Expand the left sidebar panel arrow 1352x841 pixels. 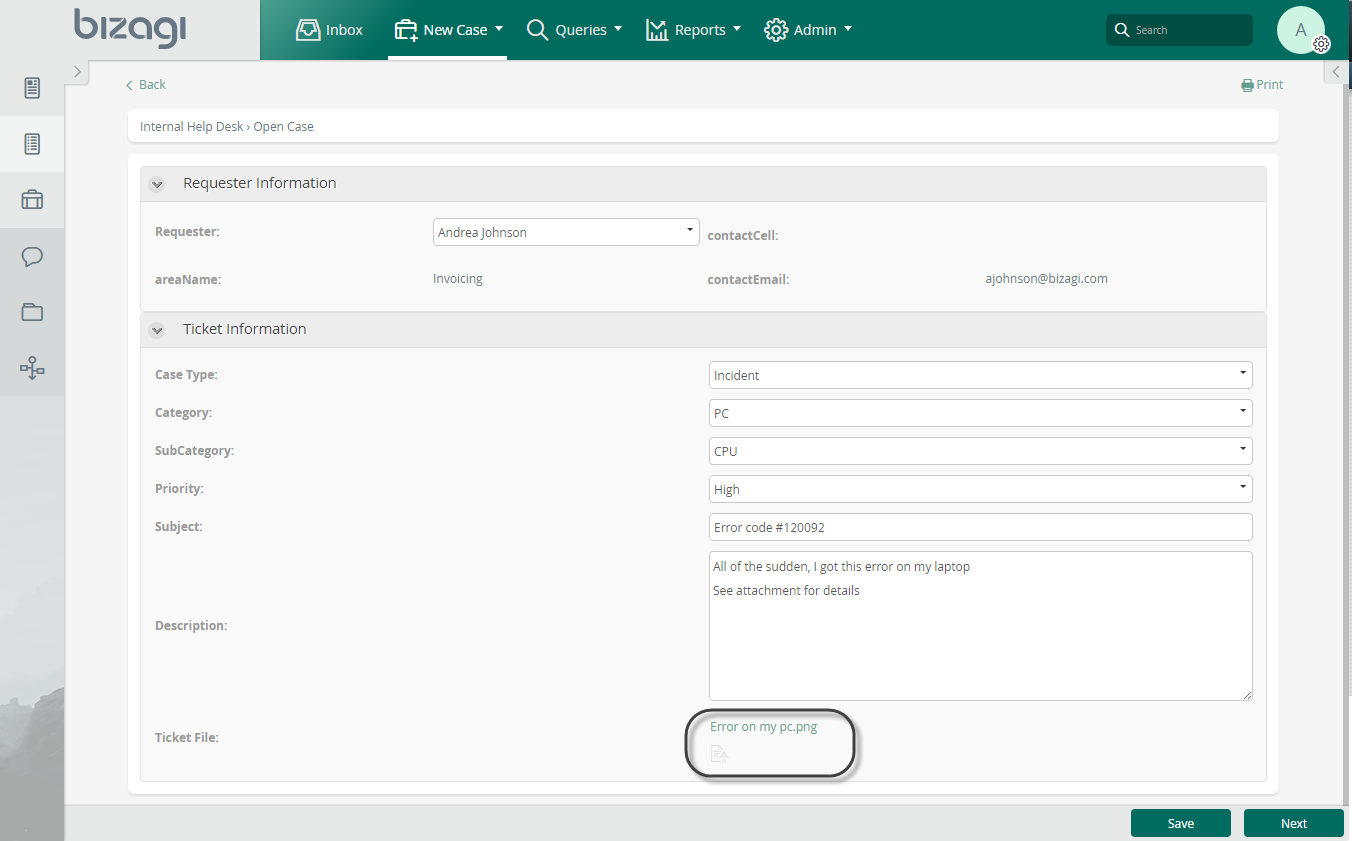[x=78, y=72]
